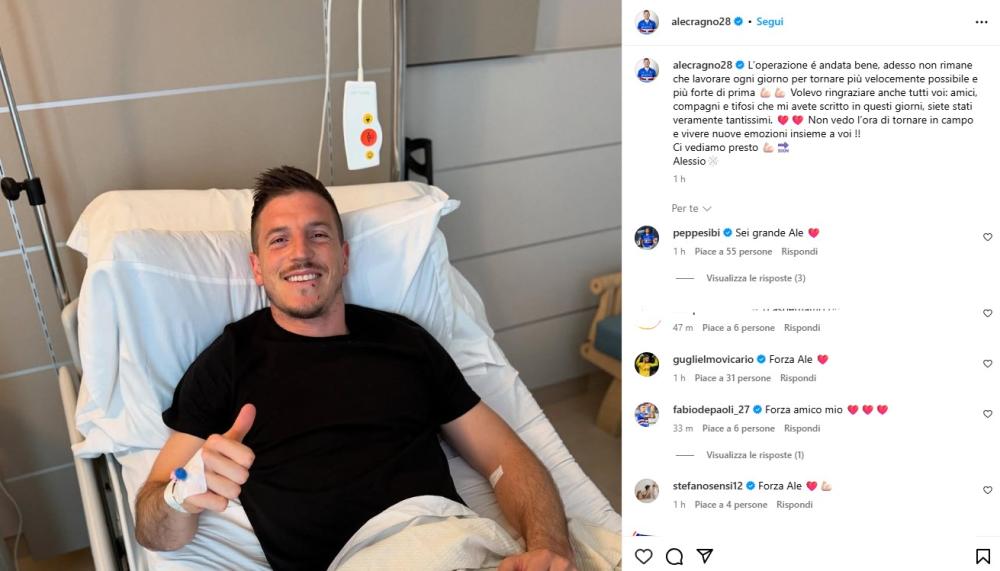1000x571 pixels.
Task: Open the 'Per te' comment sorting dropdown
Action: pos(691,209)
